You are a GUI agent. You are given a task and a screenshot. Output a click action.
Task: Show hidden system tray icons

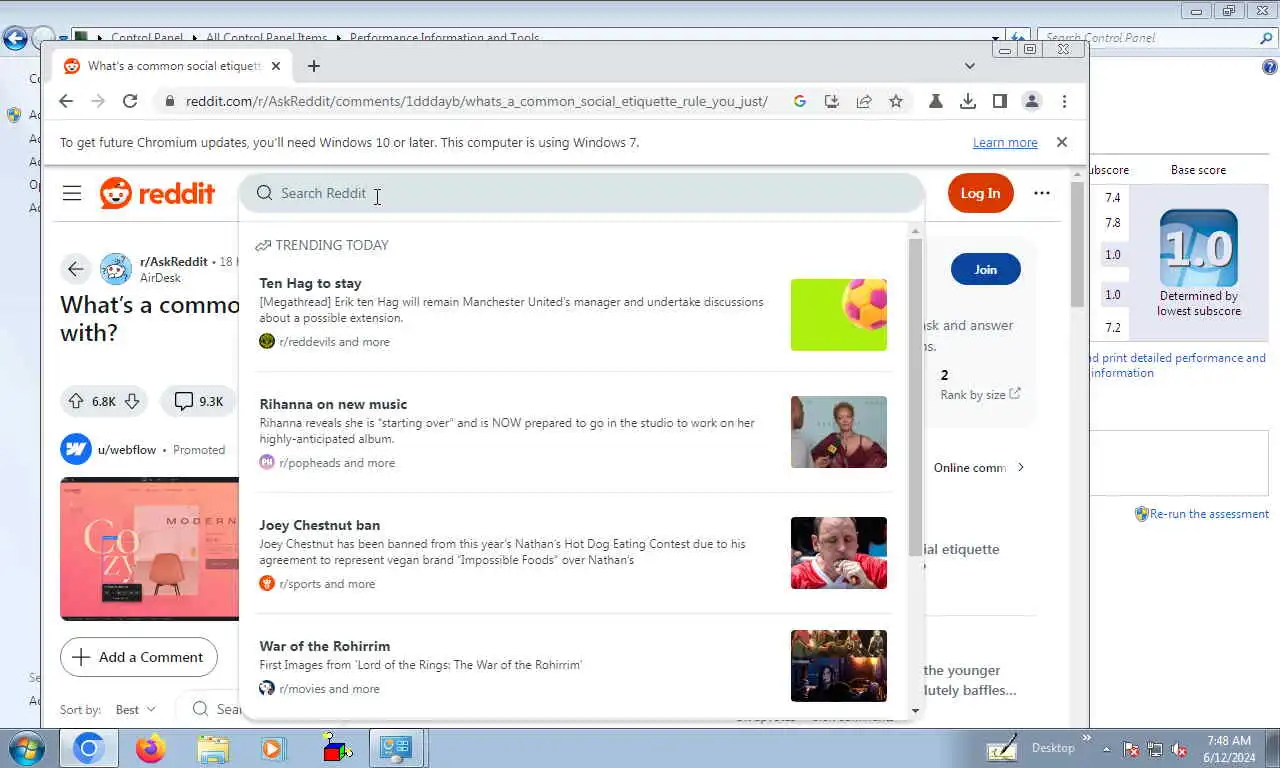(1106, 748)
